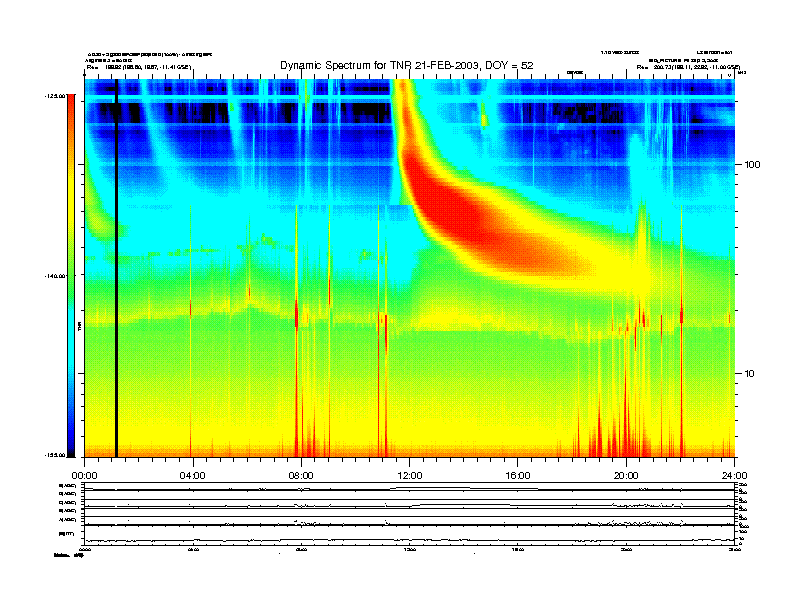Click the "100" frequency axis label
Viewport: 792px width, 612px height.
pyautogui.click(x=753, y=165)
